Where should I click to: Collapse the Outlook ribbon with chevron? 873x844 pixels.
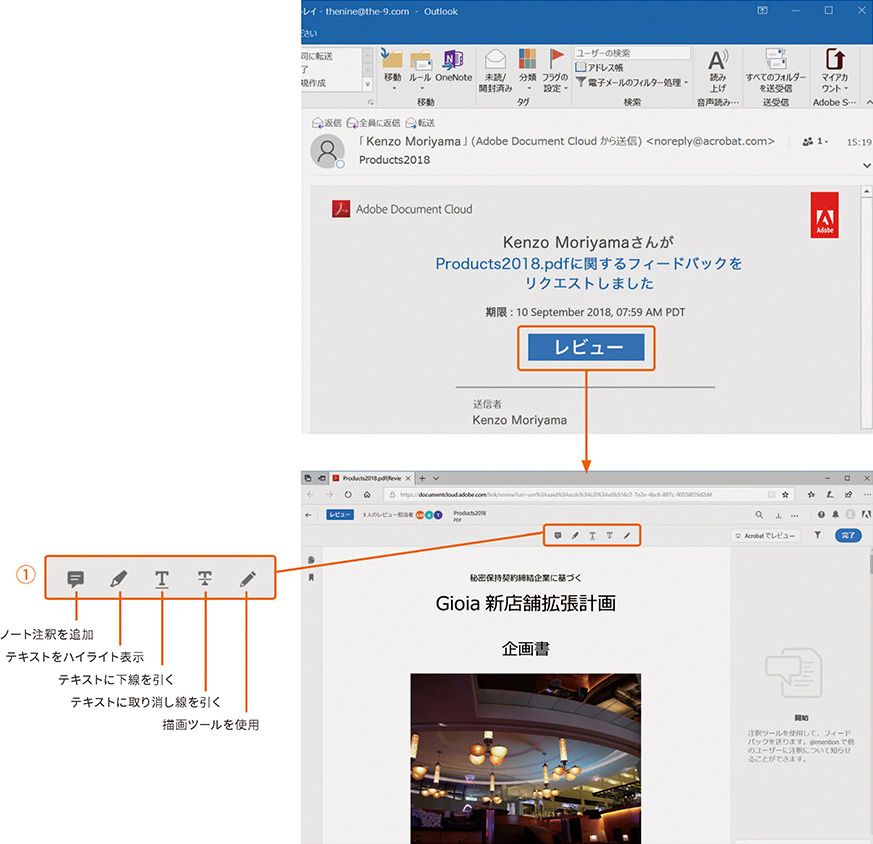point(869,102)
